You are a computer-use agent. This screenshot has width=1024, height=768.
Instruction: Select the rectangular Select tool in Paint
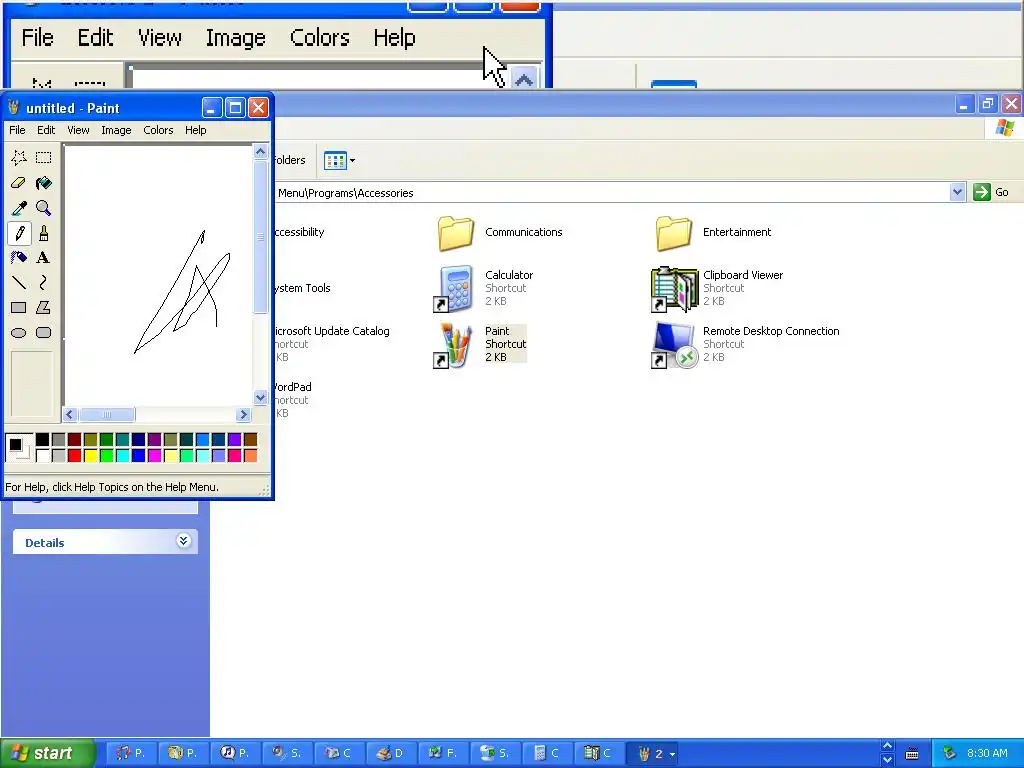44,157
